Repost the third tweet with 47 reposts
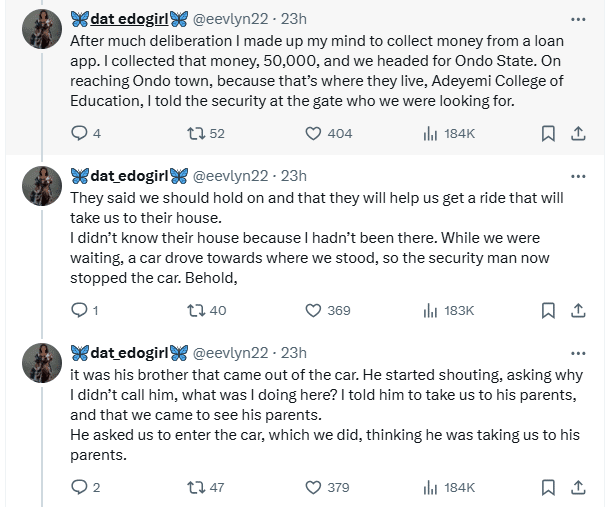This screenshot has height=507, width=612. [196, 487]
